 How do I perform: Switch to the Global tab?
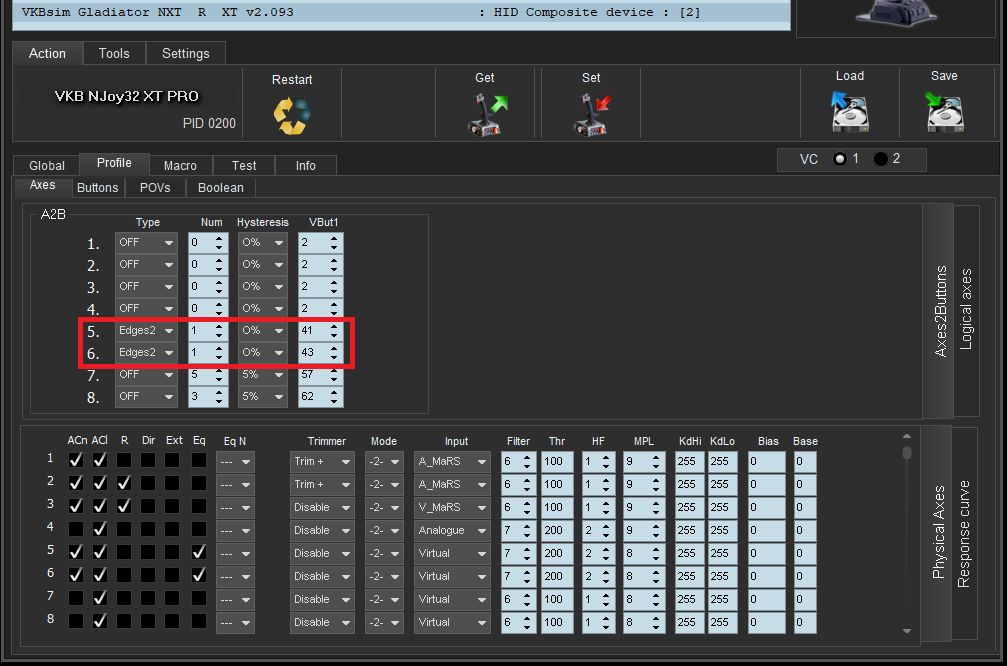pyautogui.click(x=47, y=166)
